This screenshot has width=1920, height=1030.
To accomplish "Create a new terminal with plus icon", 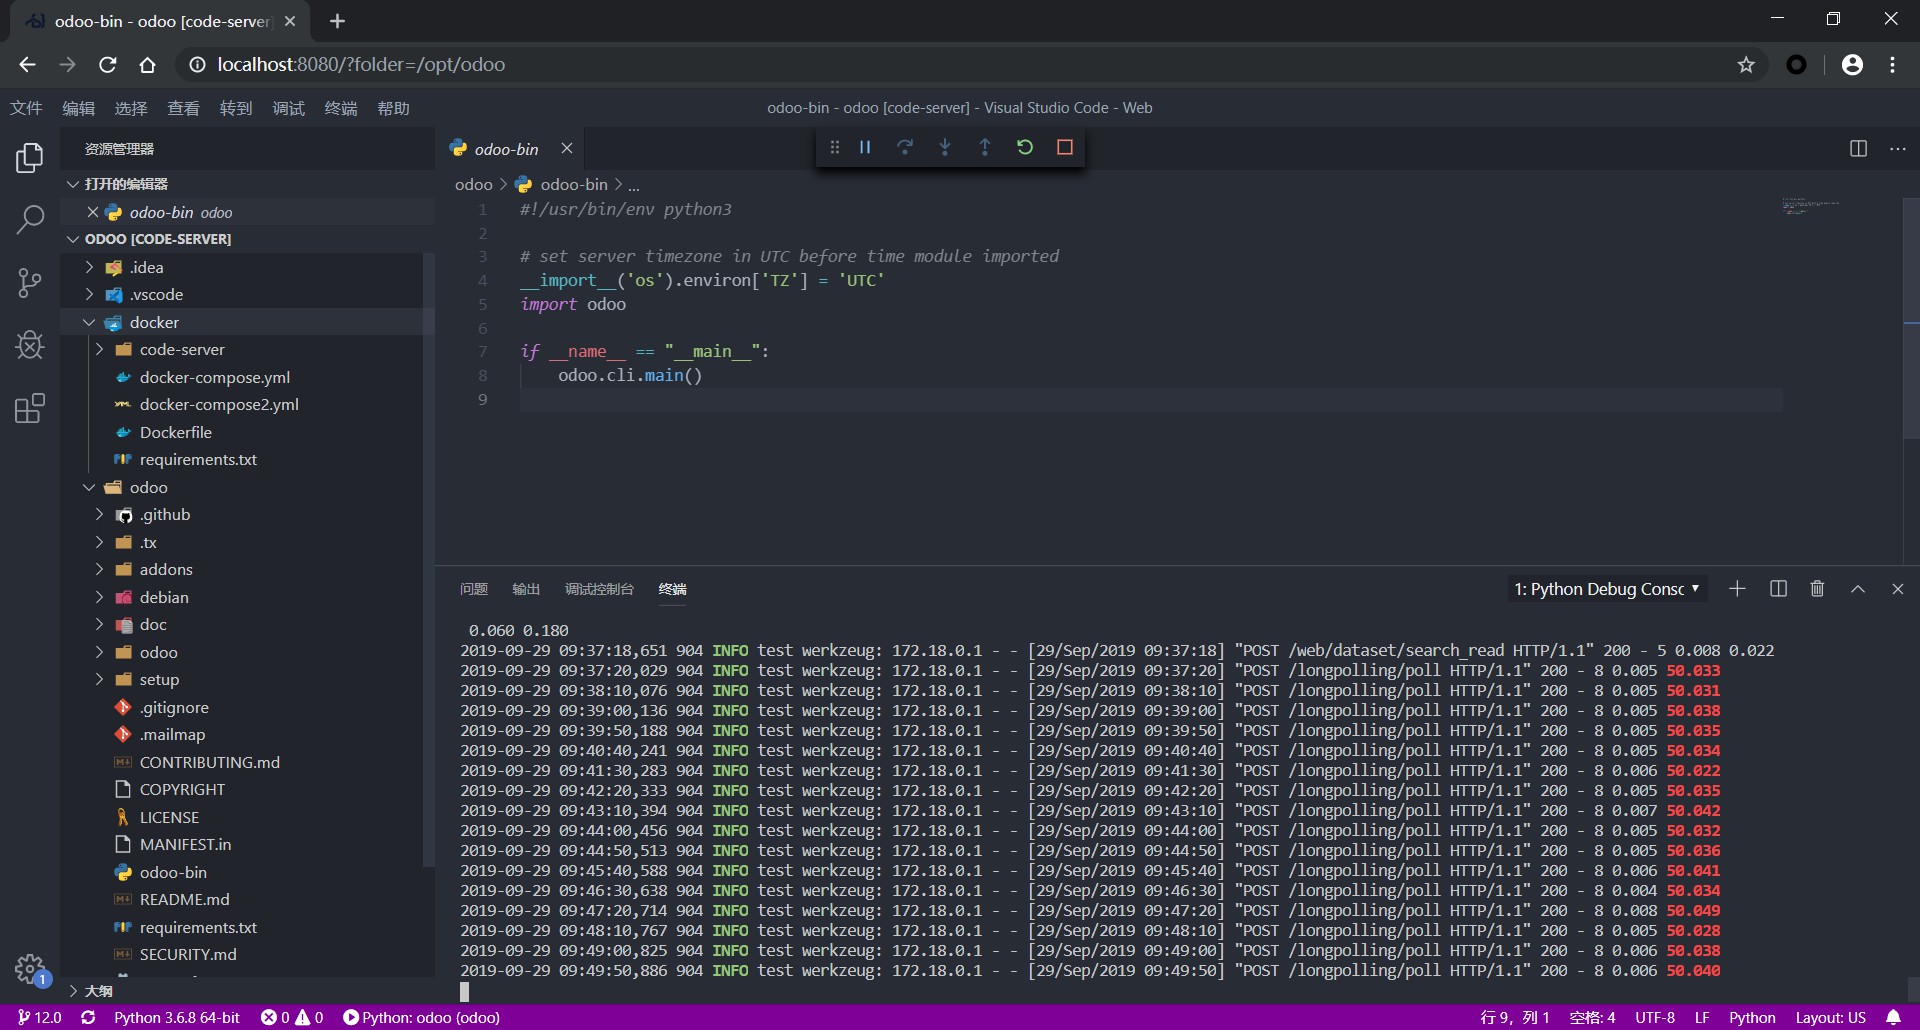I will (x=1737, y=589).
